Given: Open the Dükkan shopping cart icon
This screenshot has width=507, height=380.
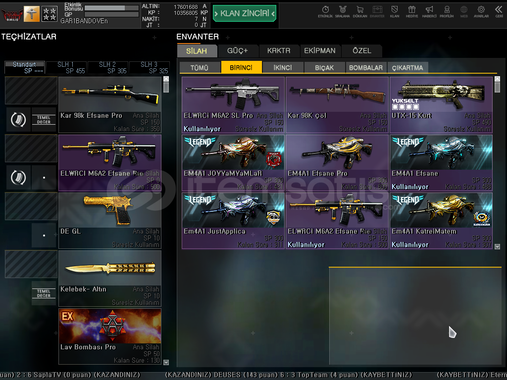Looking at the screenshot, I should (360, 11).
